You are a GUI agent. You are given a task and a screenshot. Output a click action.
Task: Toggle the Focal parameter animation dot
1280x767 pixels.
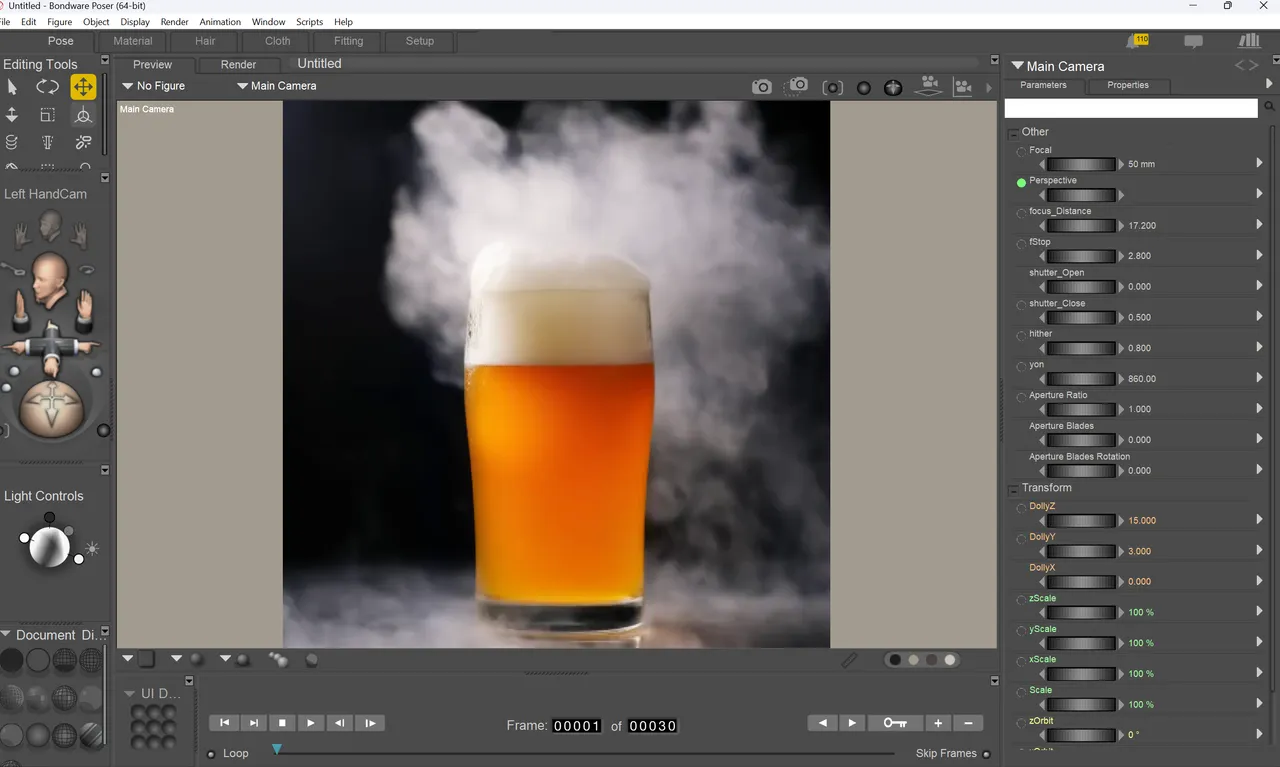pos(1021,152)
